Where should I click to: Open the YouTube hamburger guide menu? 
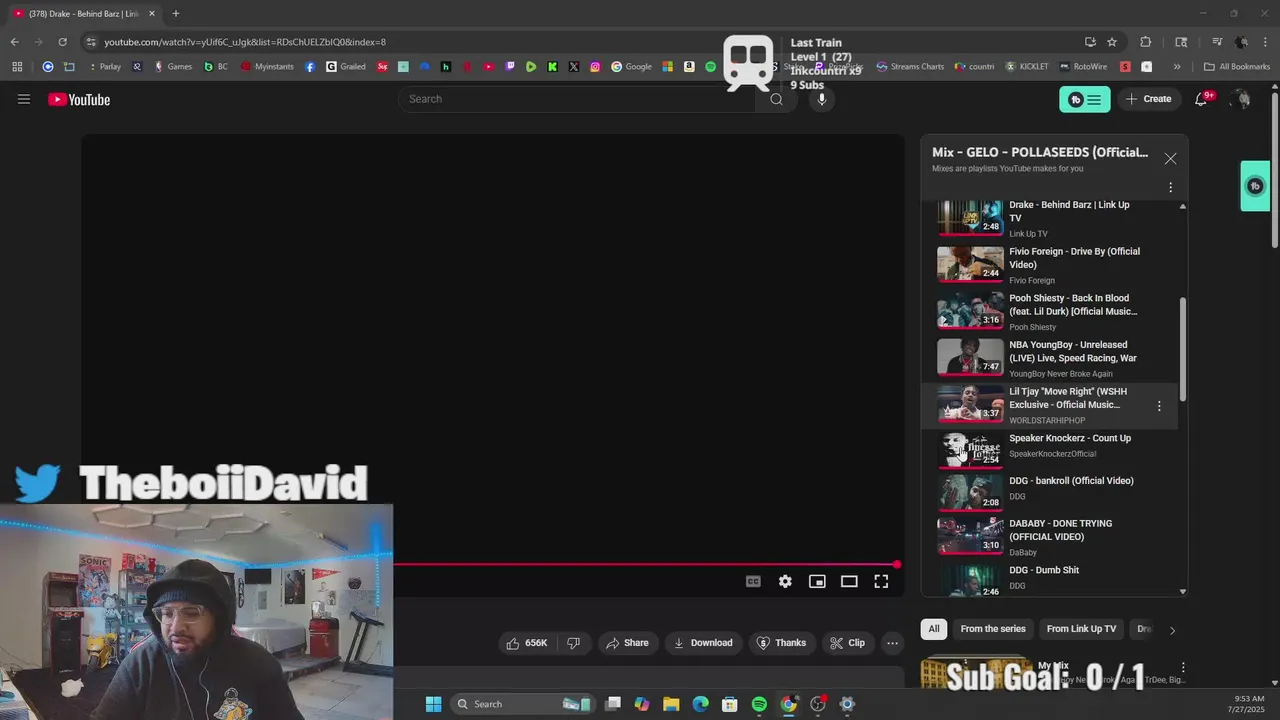pyautogui.click(x=24, y=99)
